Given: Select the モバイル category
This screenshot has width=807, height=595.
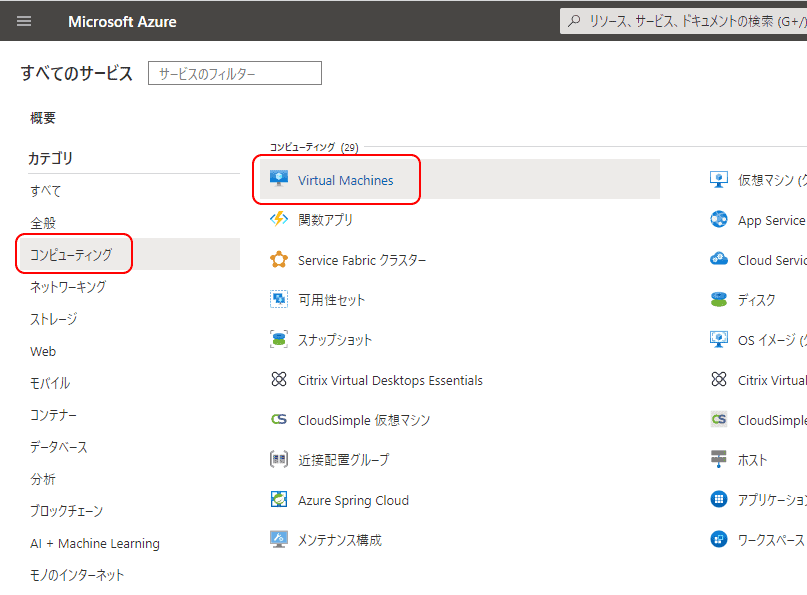Looking at the screenshot, I should click(x=50, y=382).
